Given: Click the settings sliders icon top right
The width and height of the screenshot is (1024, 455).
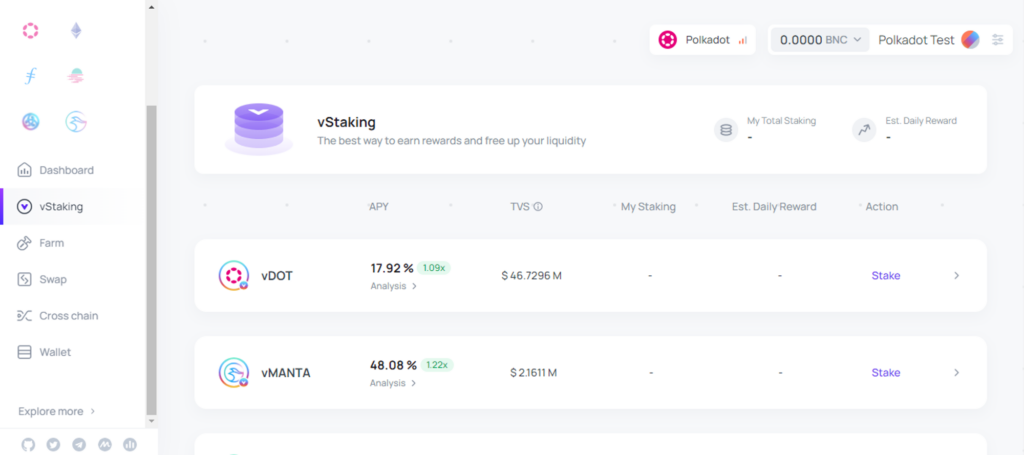Looking at the screenshot, I should click(997, 40).
